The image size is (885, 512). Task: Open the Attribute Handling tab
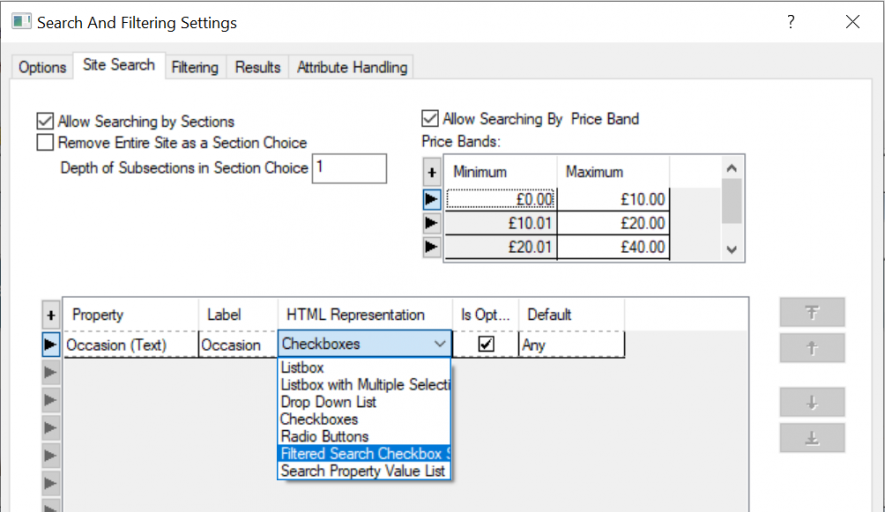352,67
